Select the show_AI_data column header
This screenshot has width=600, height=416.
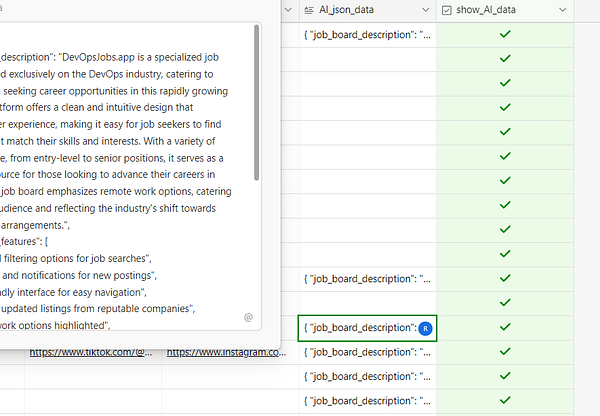click(x=505, y=10)
